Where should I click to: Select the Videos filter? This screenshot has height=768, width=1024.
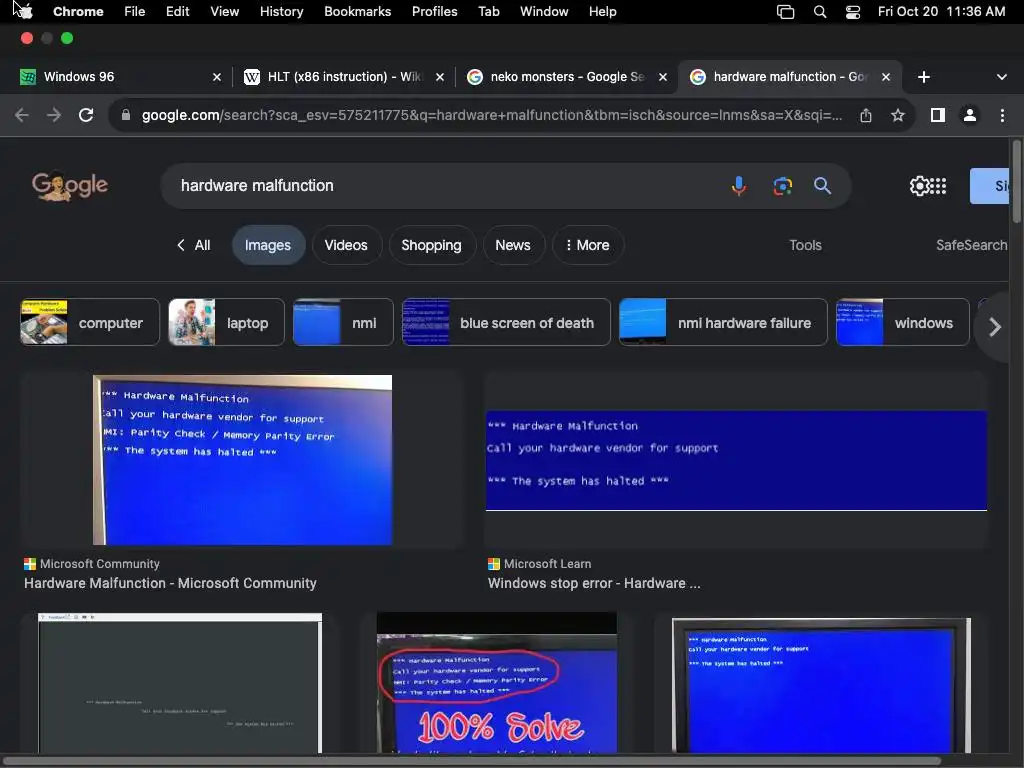(x=346, y=246)
